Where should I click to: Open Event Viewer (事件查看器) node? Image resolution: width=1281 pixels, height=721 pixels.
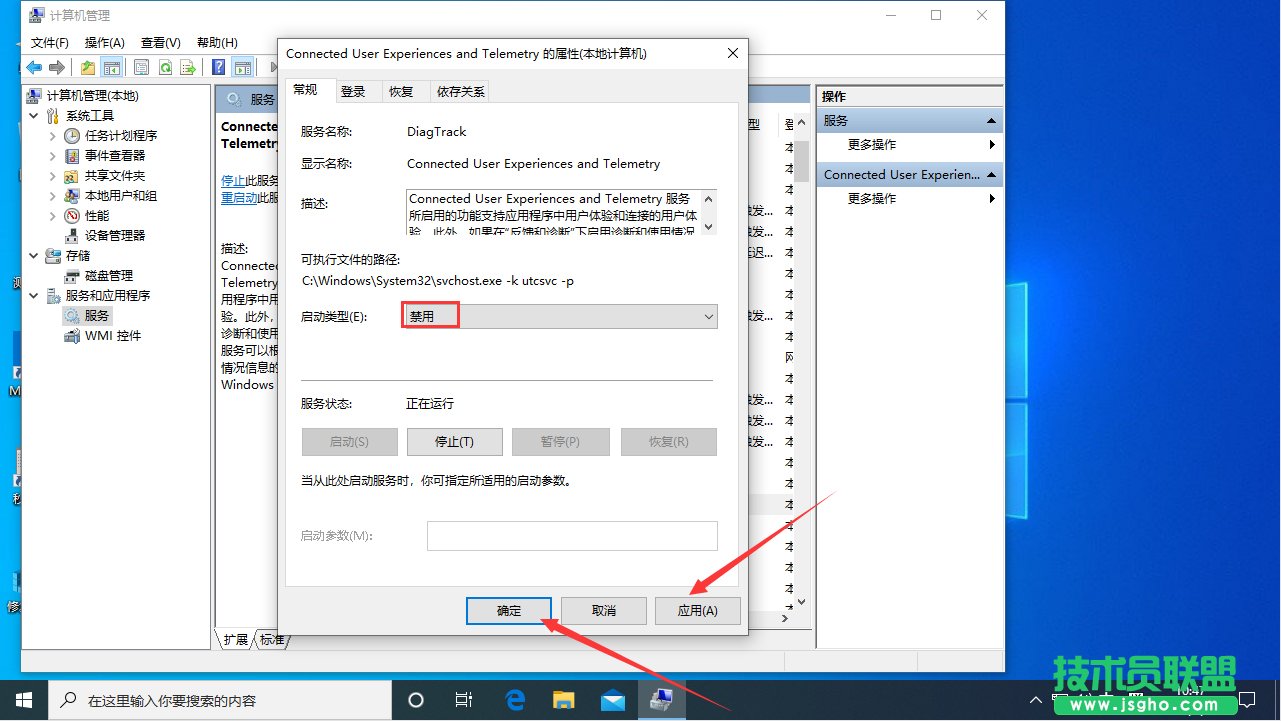(114, 156)
